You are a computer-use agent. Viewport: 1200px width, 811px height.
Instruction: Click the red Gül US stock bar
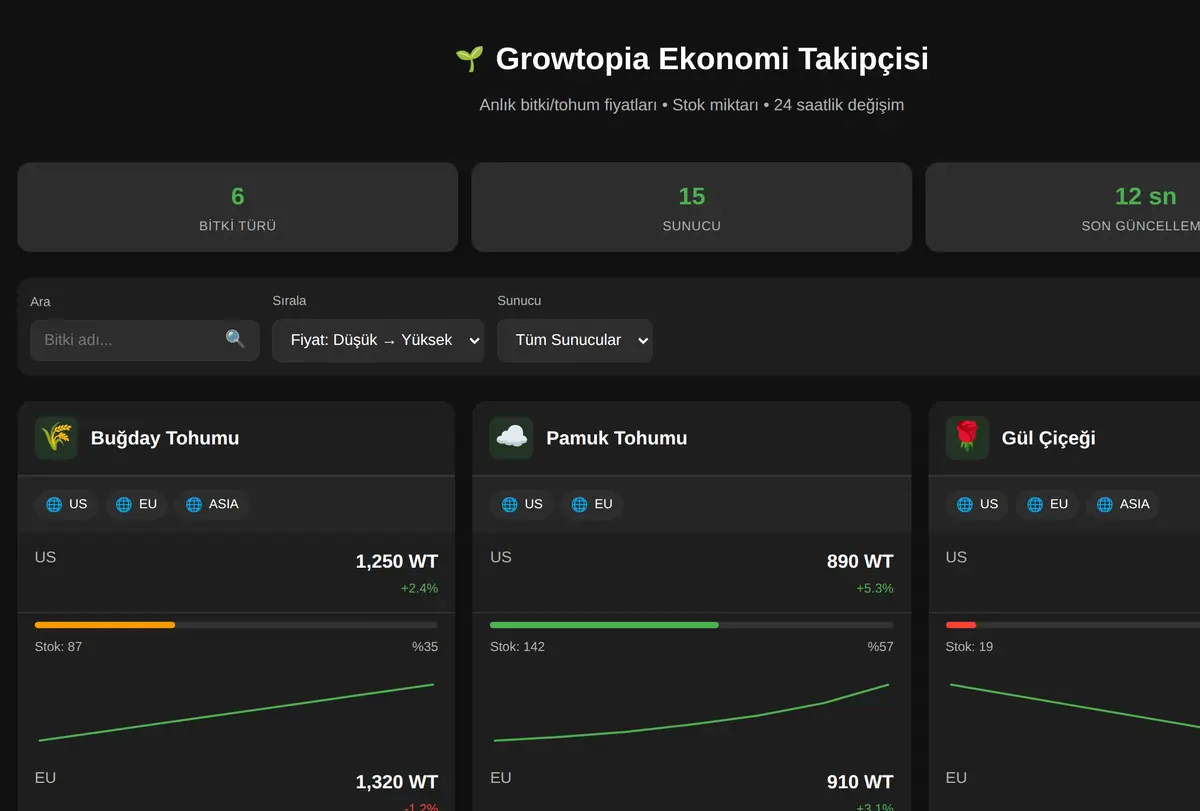pyautogui.click(x=961, y=625)
